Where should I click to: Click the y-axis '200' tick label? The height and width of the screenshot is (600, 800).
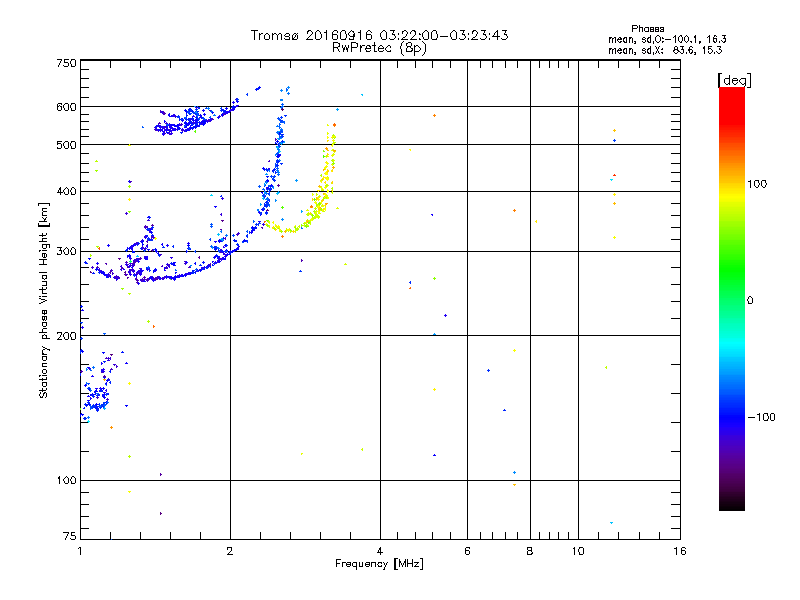click(66, 336)
